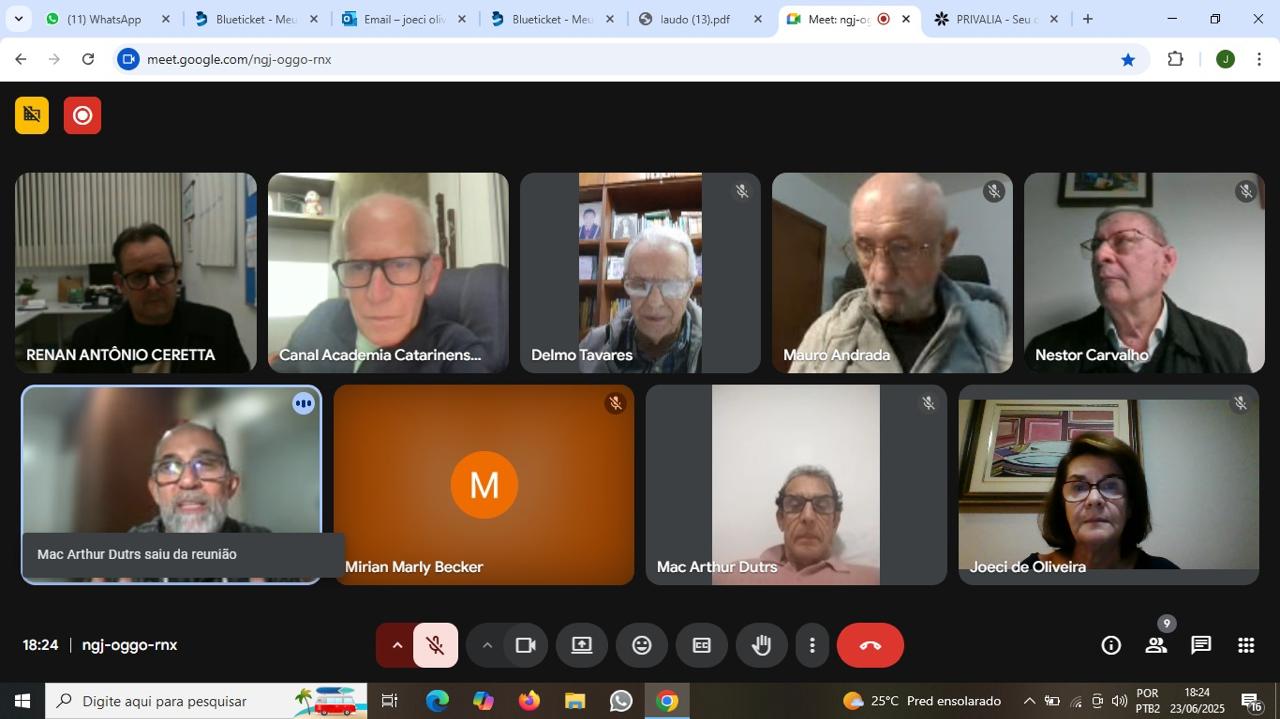Image resolution: width=1280 pixels, height=719 pixels.
Task: Open WhatsApp app from taskbar
Action: tap(621, 701)
